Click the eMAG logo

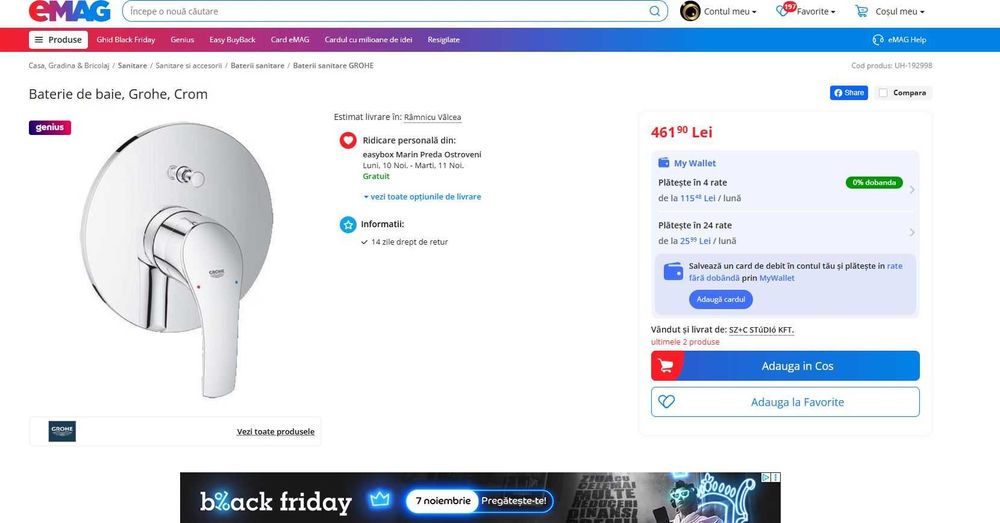coord(70,11)
